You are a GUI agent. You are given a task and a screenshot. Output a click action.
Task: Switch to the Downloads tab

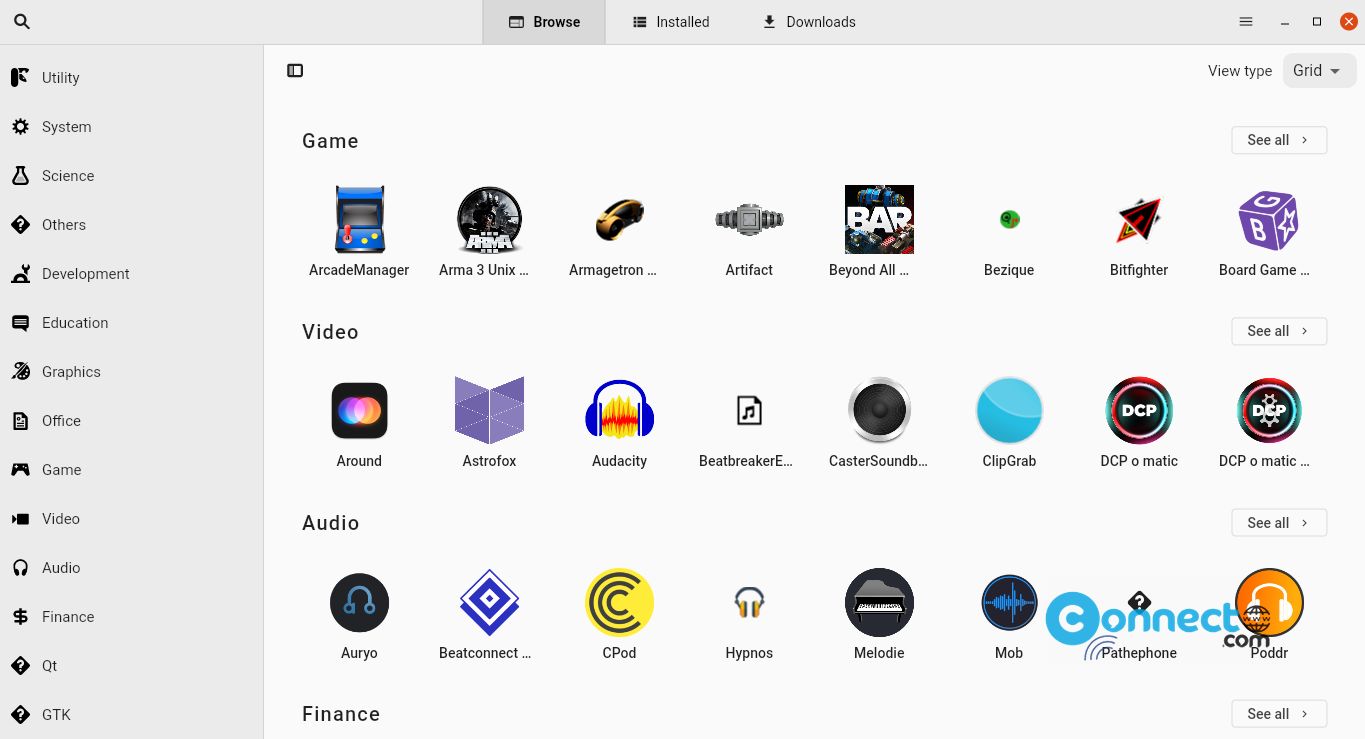click(x=809, y=22)
